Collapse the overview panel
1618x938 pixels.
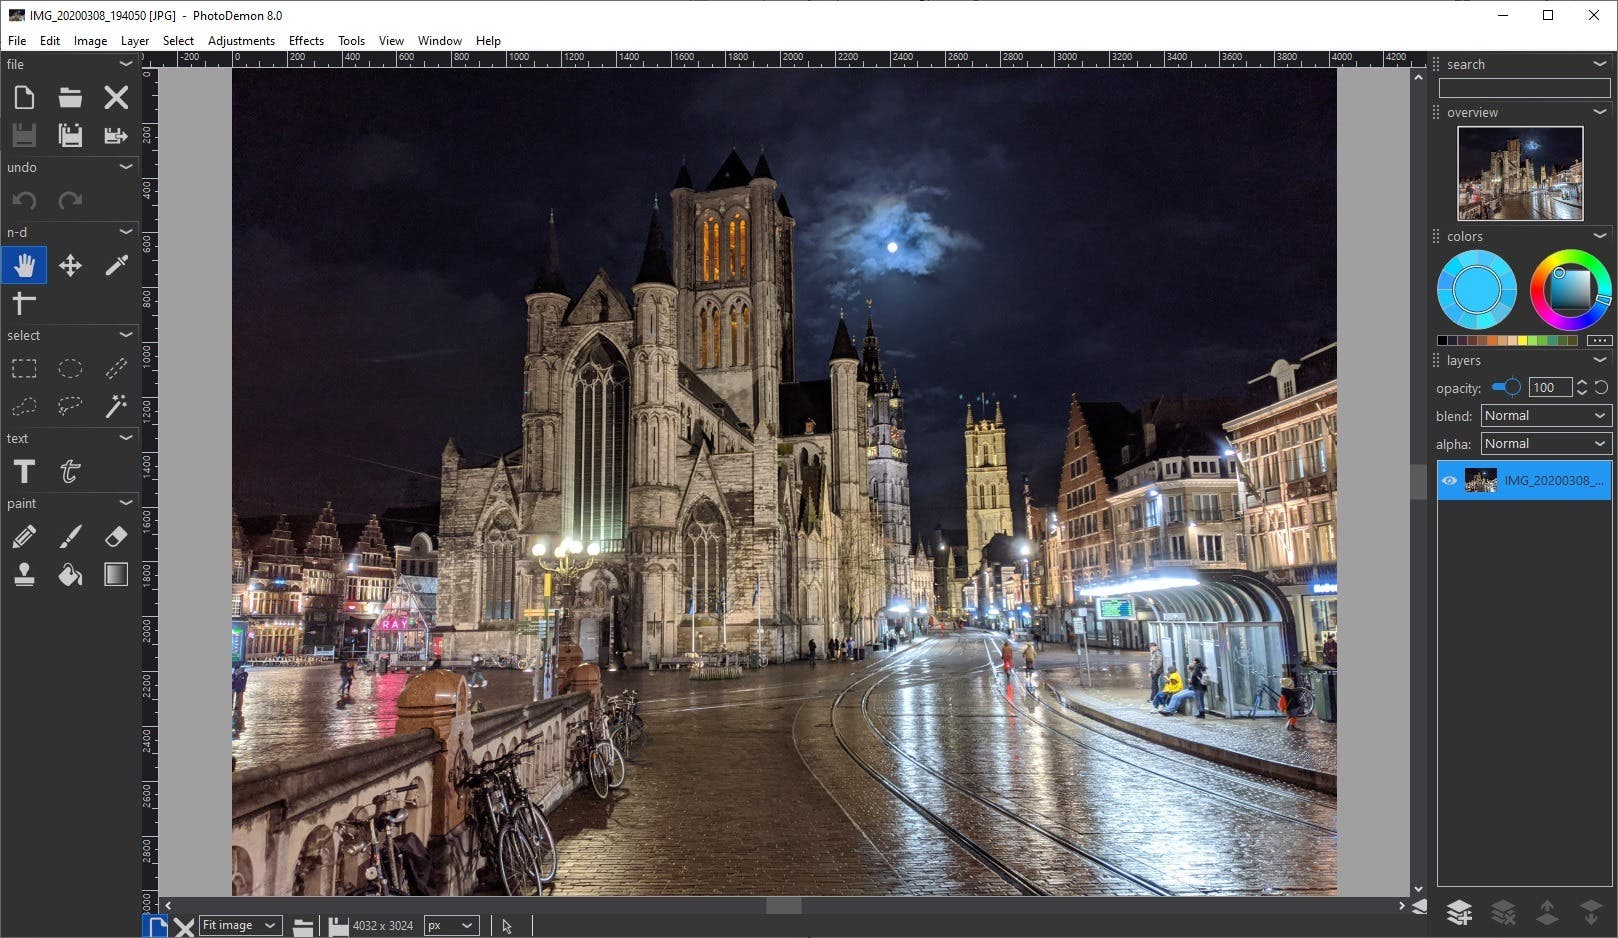pyautogui.click(x=1600, y=112)
